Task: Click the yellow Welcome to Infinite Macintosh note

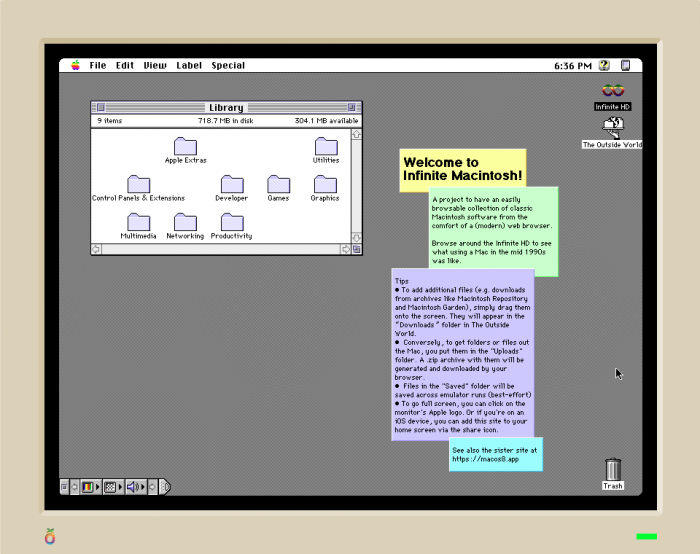Action: 462,169
